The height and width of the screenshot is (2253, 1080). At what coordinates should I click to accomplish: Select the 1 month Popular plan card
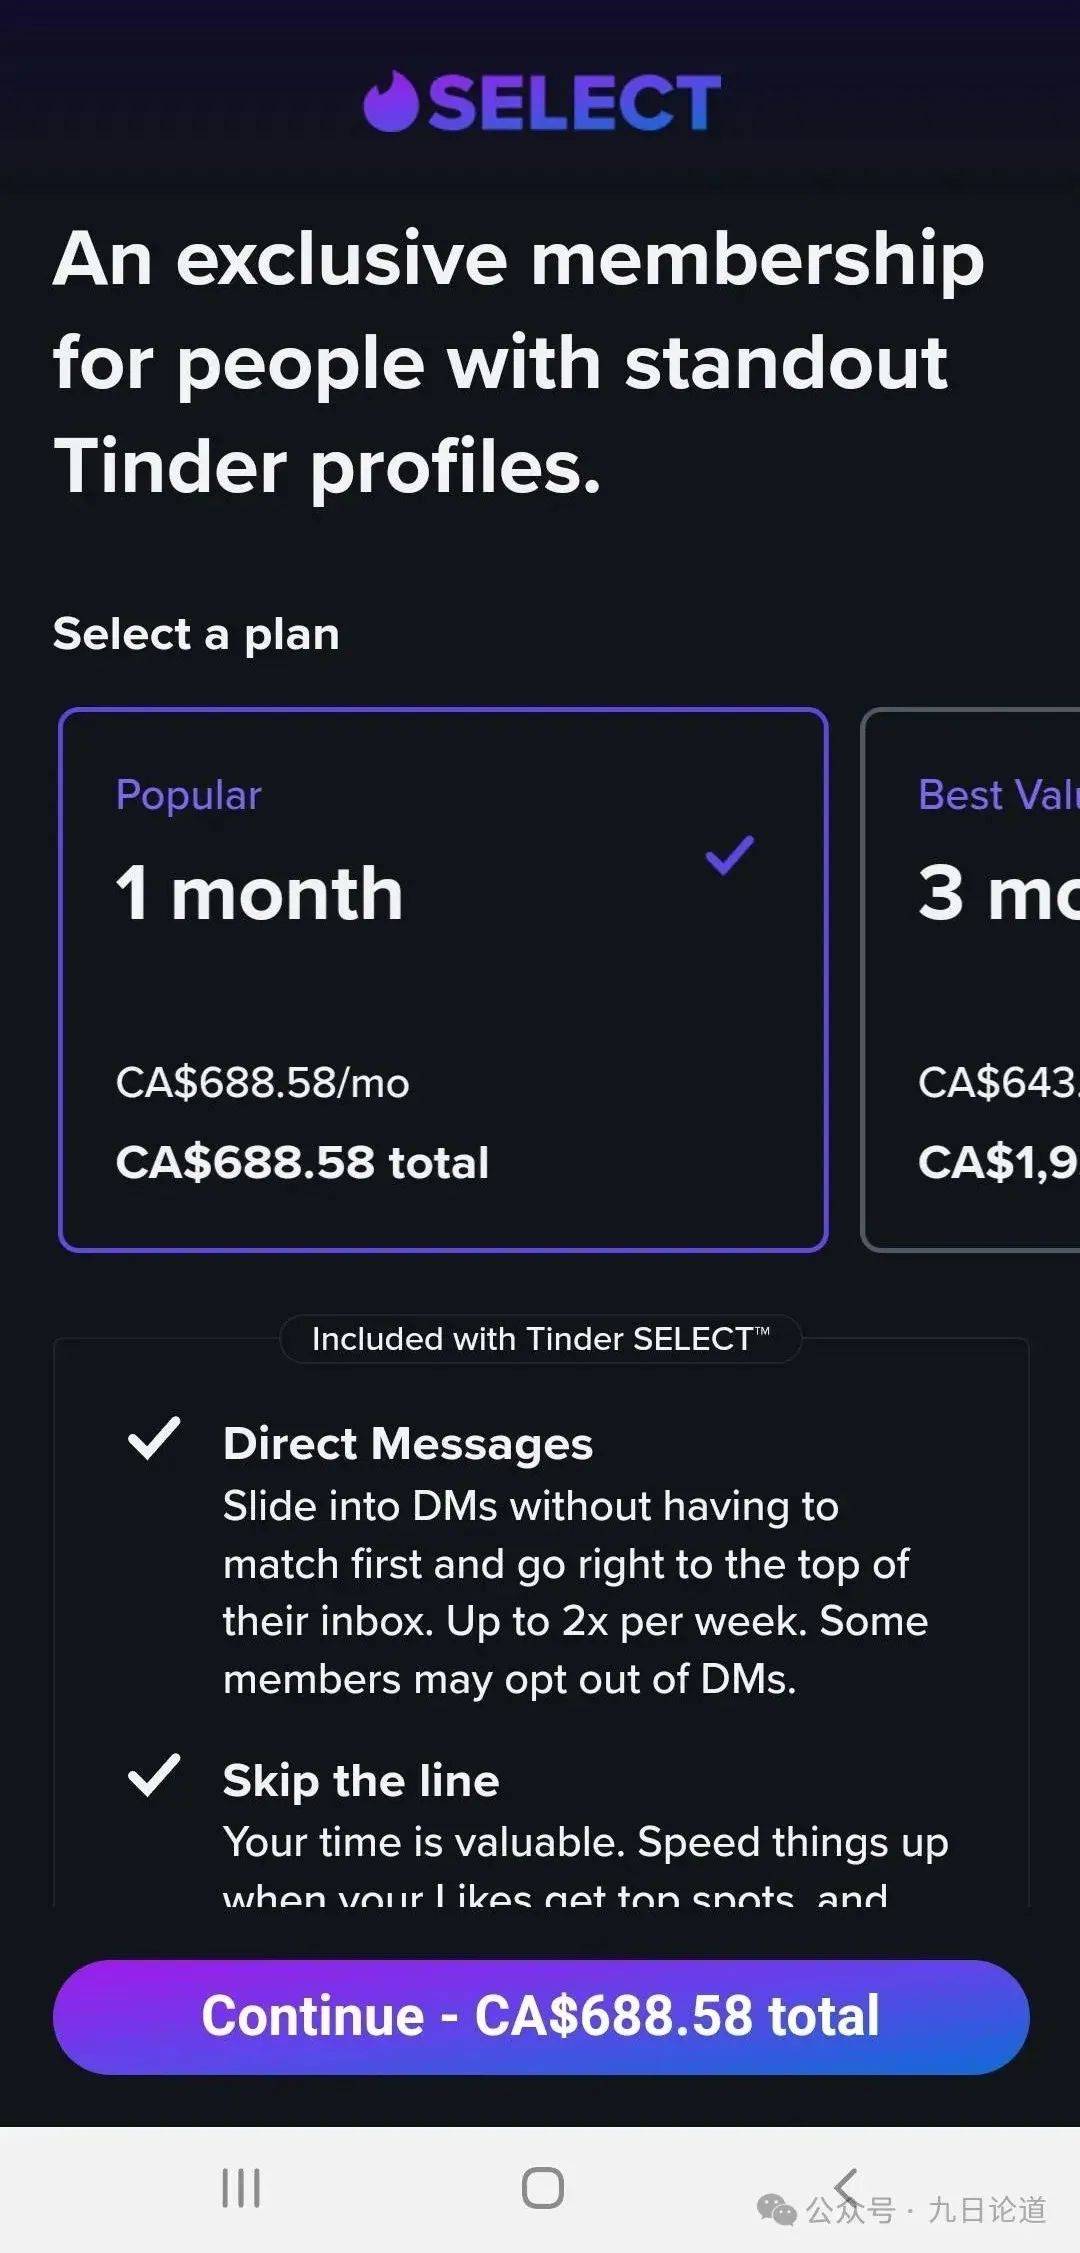pyautogui.click(x=443, y=980)
